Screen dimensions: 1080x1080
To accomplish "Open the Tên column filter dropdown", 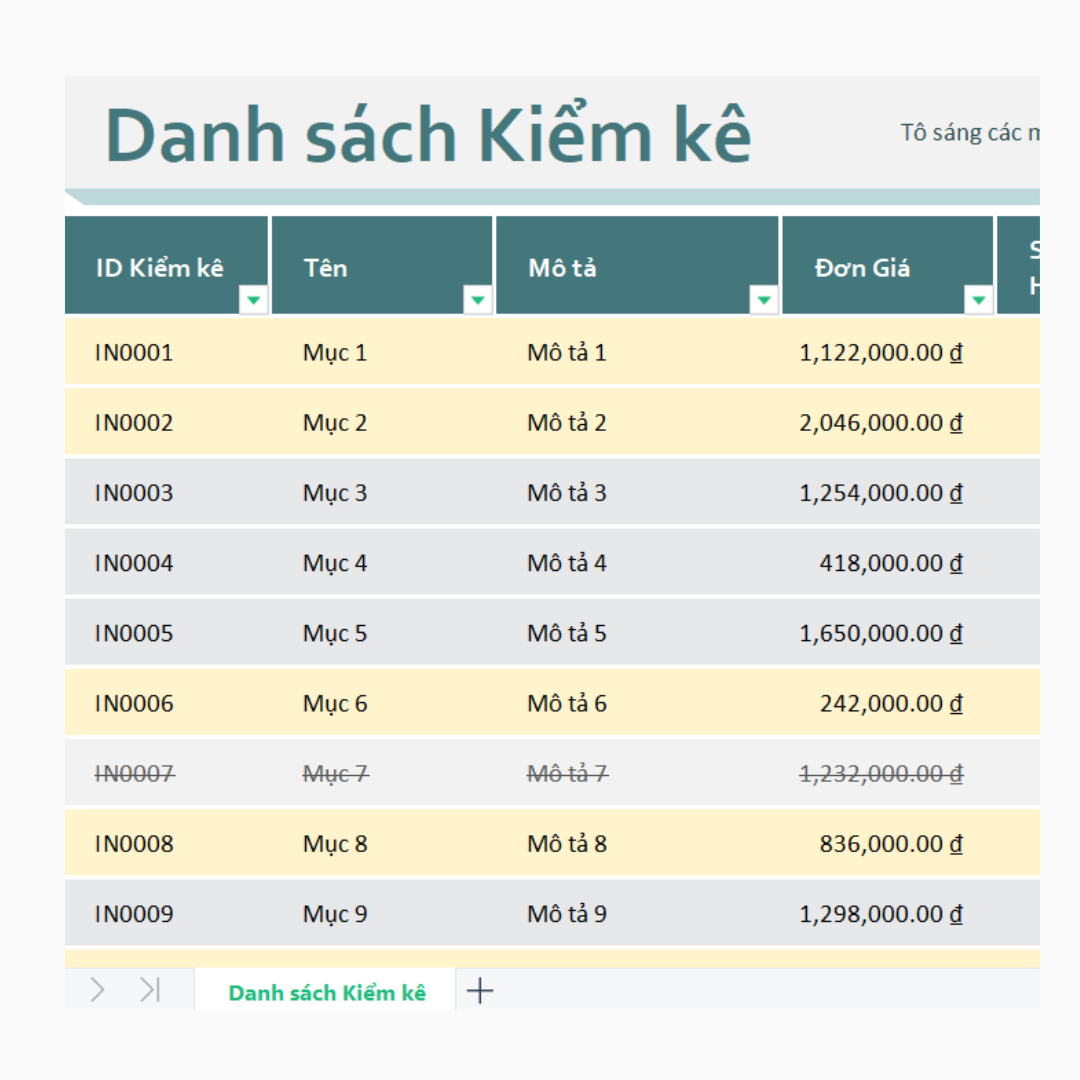I will click(x=477, y=300).
